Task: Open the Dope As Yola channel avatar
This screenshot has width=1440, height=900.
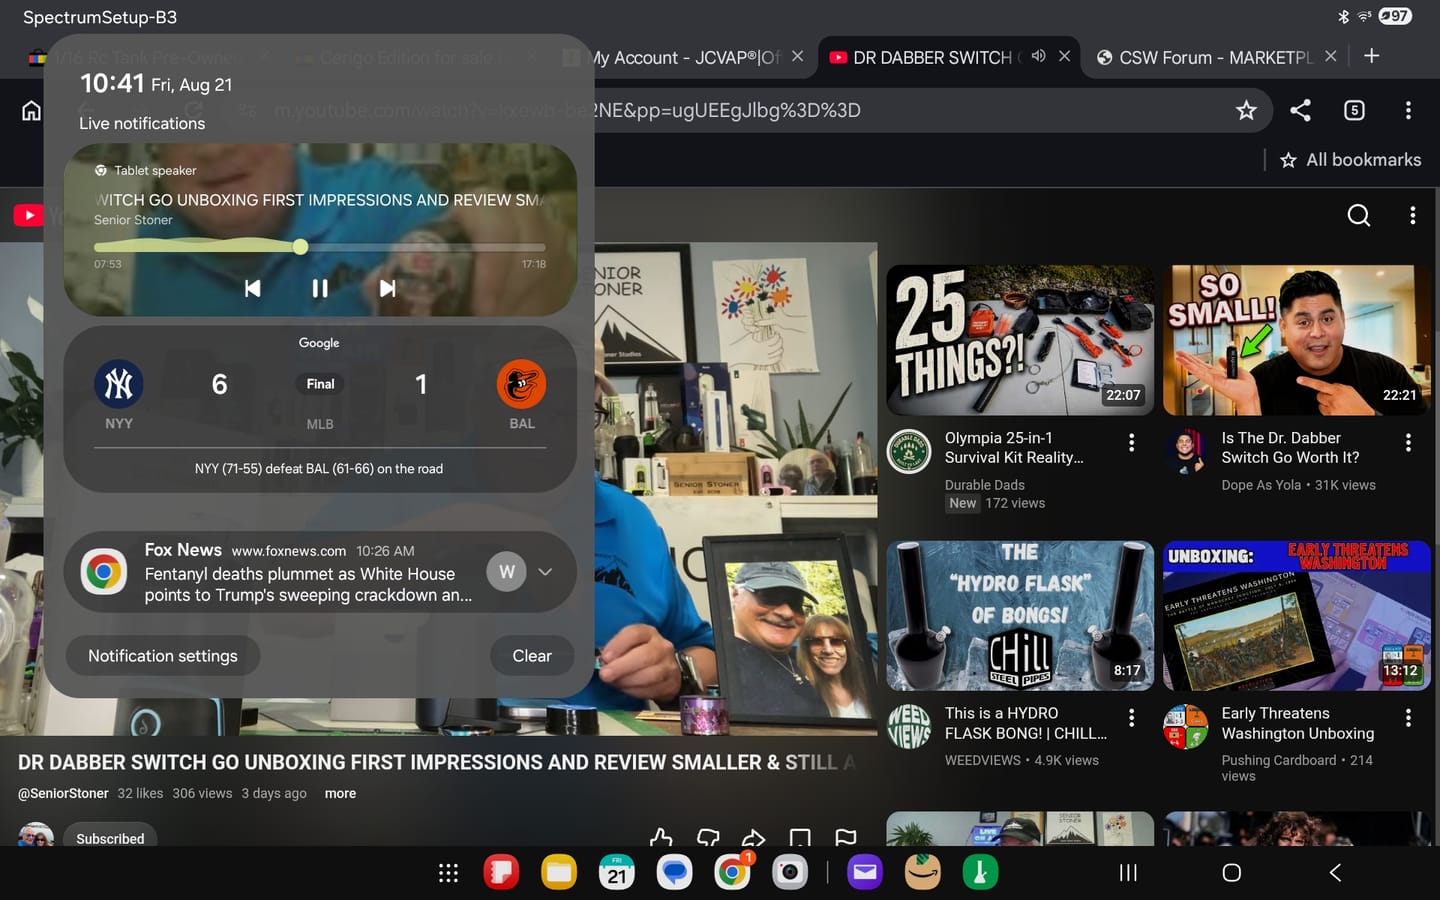Action: pos(1186,452)
